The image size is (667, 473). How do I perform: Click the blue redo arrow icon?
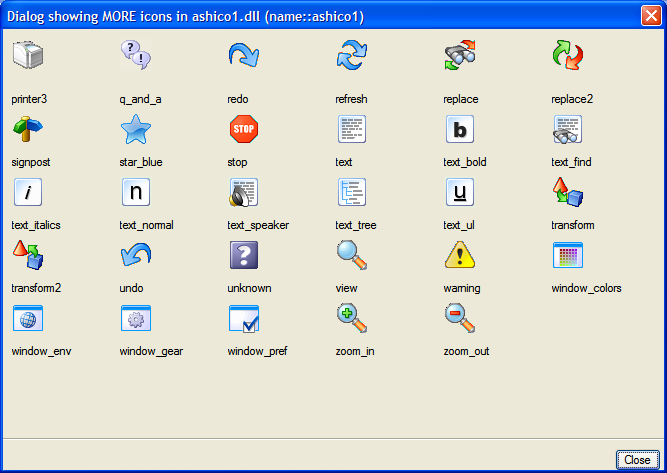click(243, 56)
